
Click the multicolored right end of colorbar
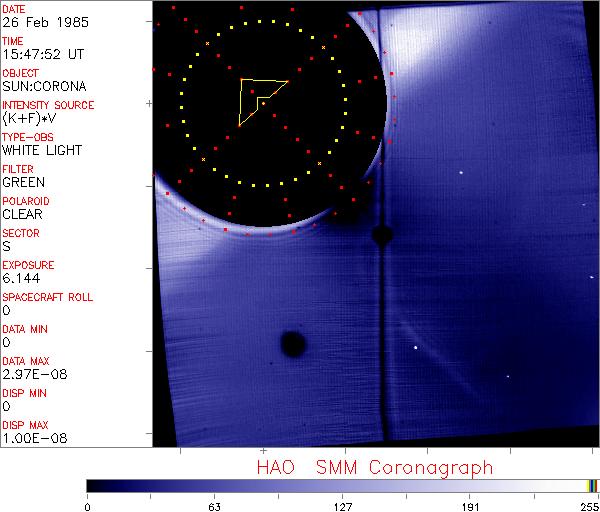[592, 486]
